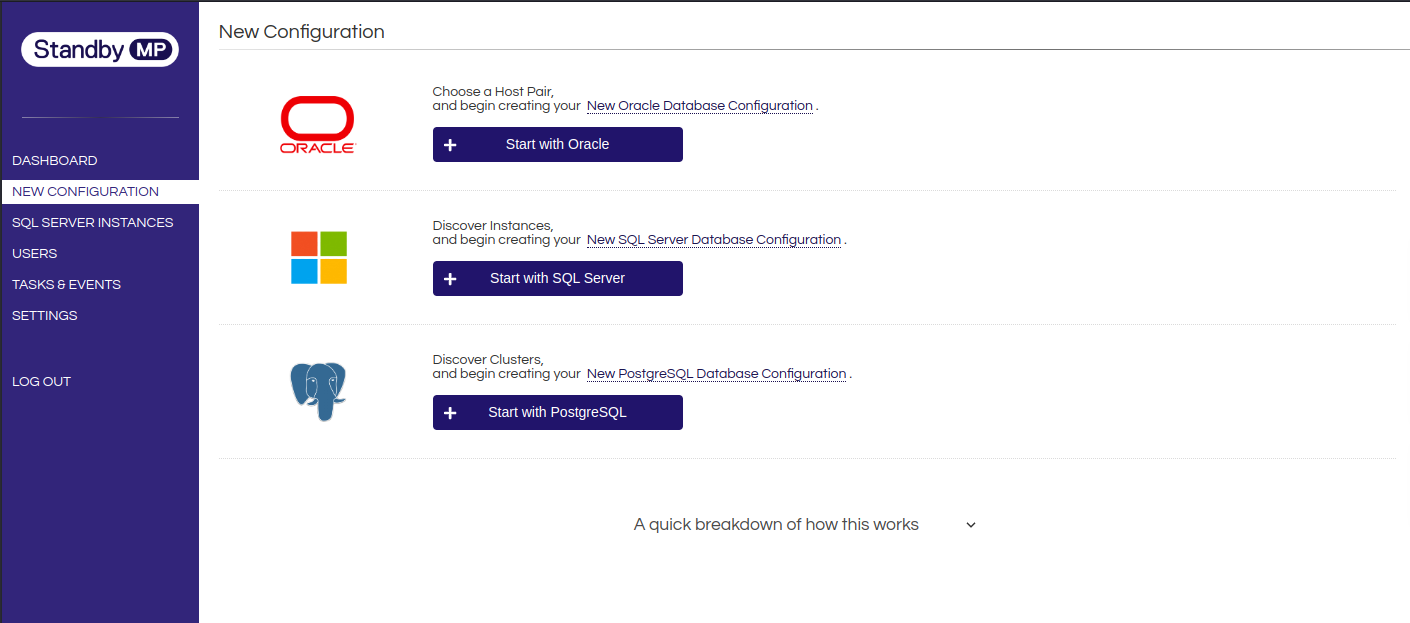Expand A quick breakdown of how this works
The width and height of the screenshot is (1410, 623).
(776, 524)
